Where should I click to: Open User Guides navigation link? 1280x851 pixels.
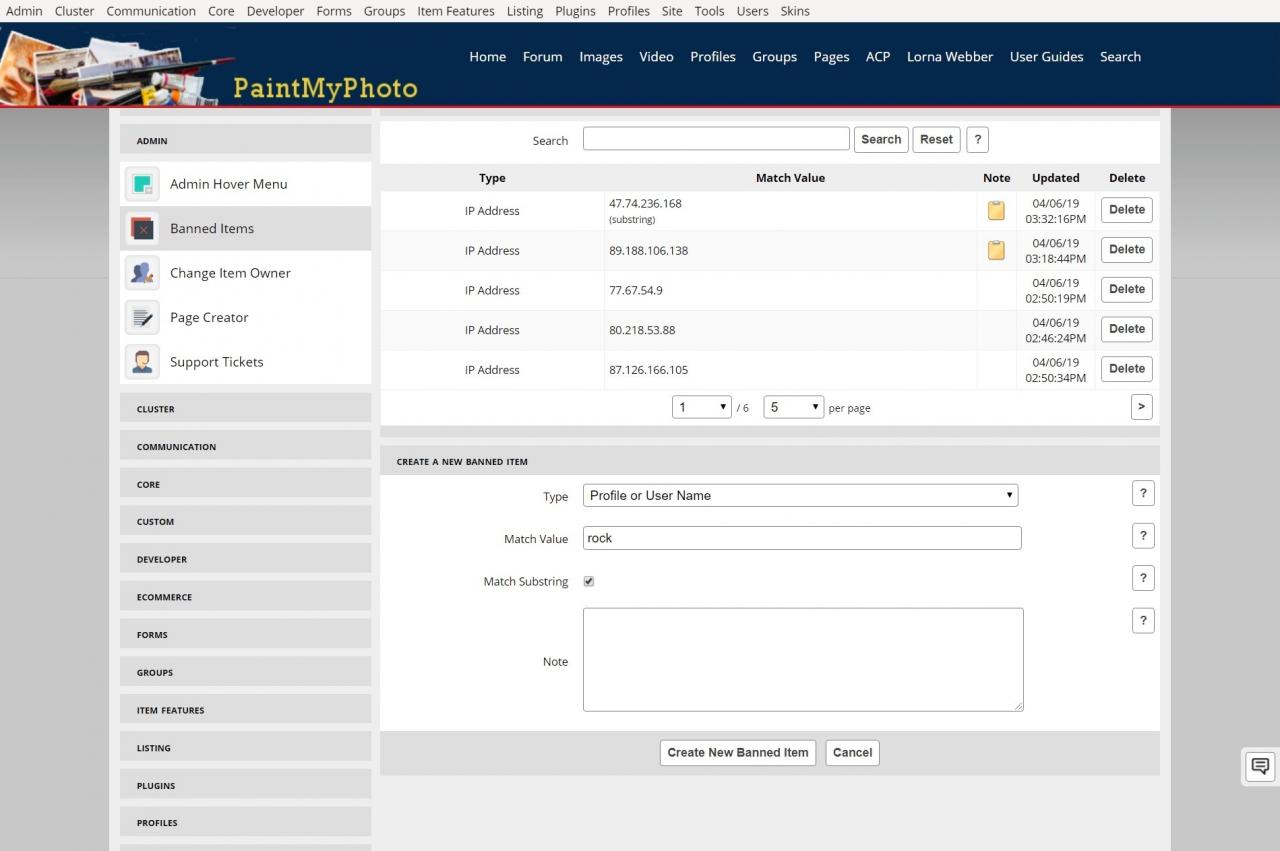coord(1047,57)
